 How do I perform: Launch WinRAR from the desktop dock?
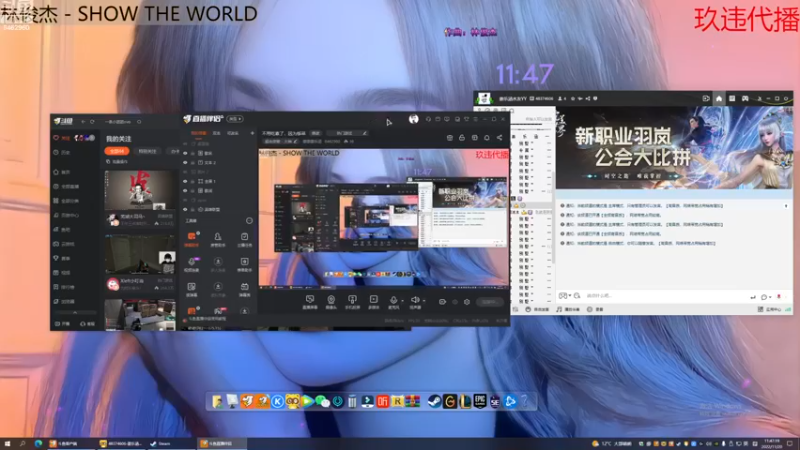click(x=413, y=402)
